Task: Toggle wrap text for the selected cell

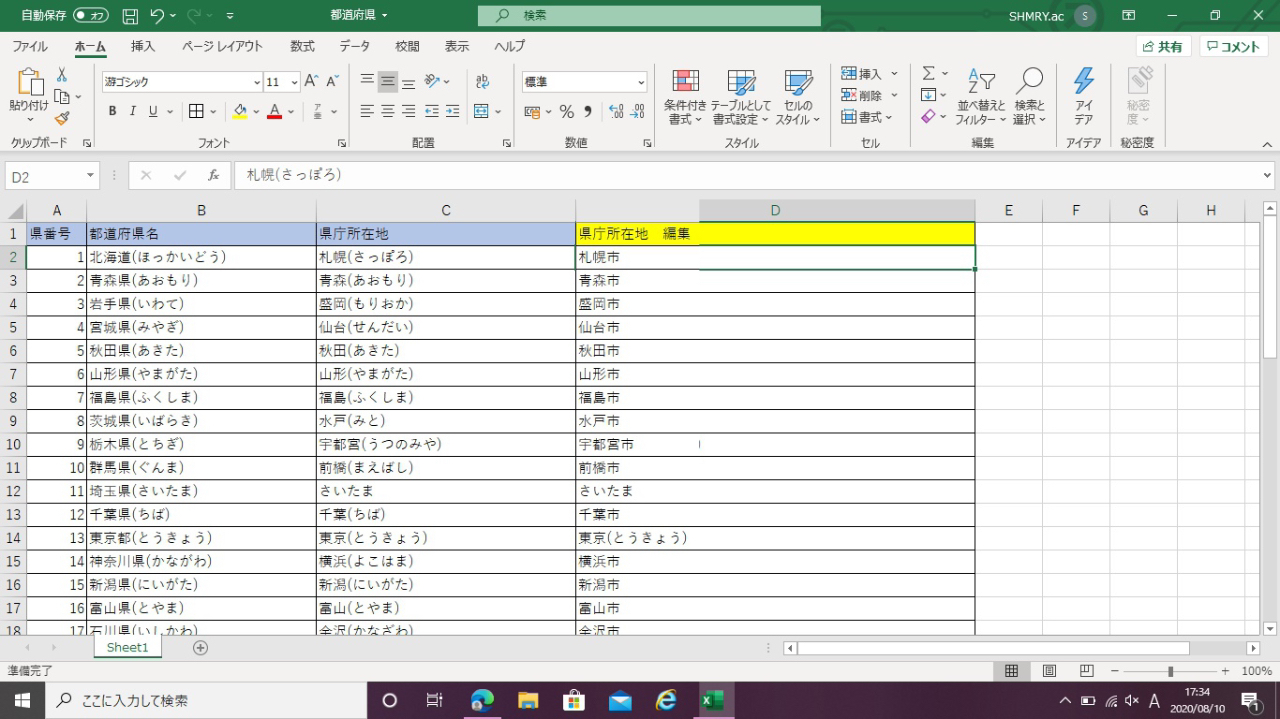Action: (x=481, y=80)
